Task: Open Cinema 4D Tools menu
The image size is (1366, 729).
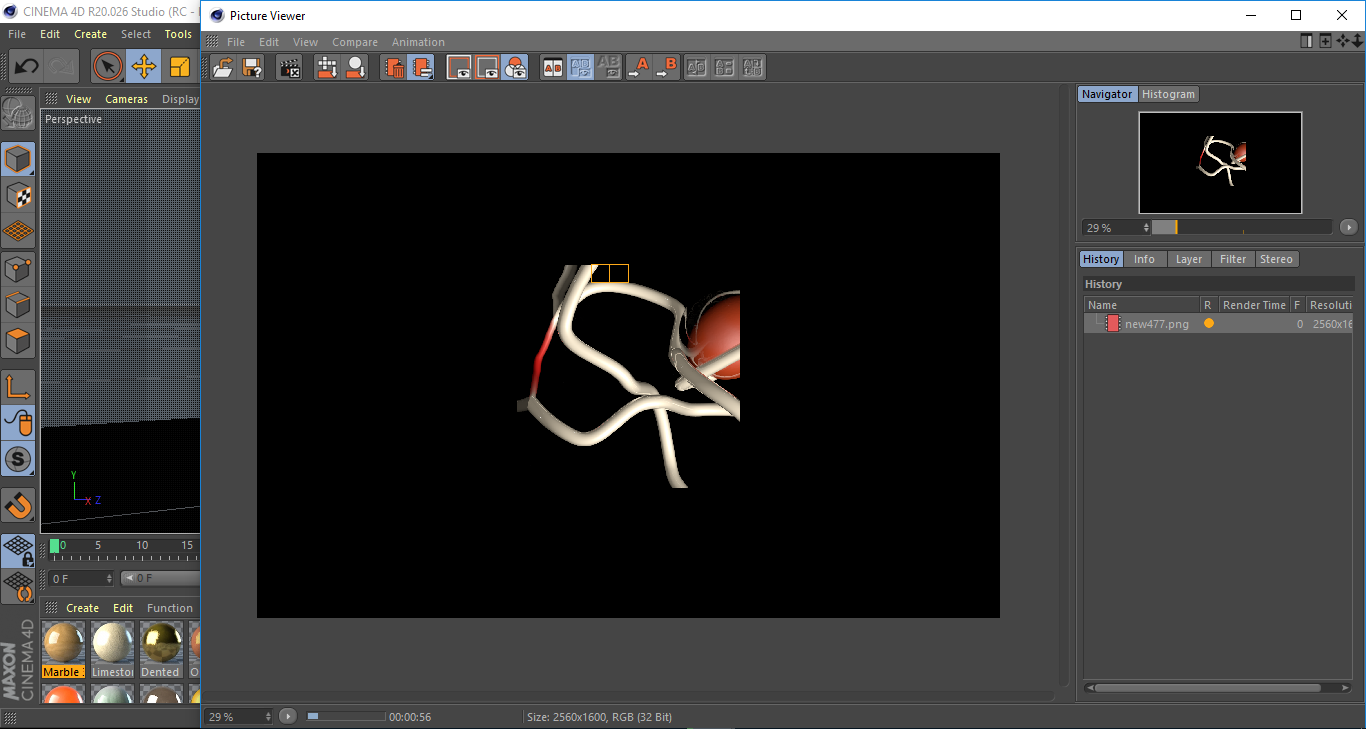Action: (x=178, y=34)
